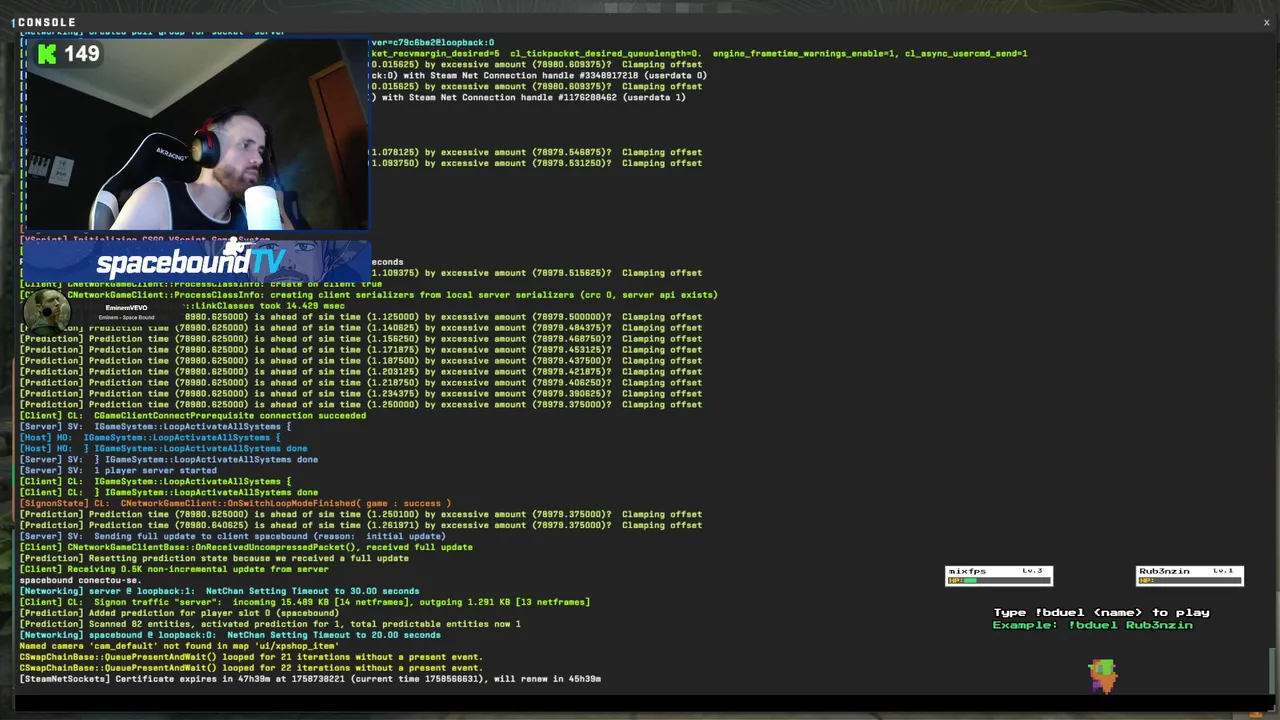Click the mixfps player name label
The height and width of the screenshot is (720, 1280).
pyautogui.click(x=967, y=571)
